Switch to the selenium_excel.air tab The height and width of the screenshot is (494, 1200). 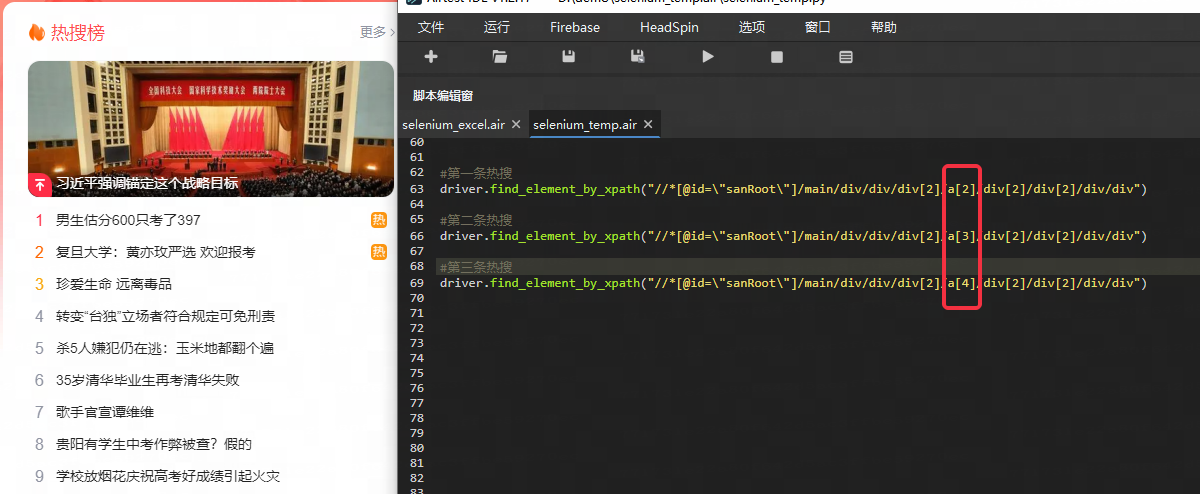(x=453, y=125)
